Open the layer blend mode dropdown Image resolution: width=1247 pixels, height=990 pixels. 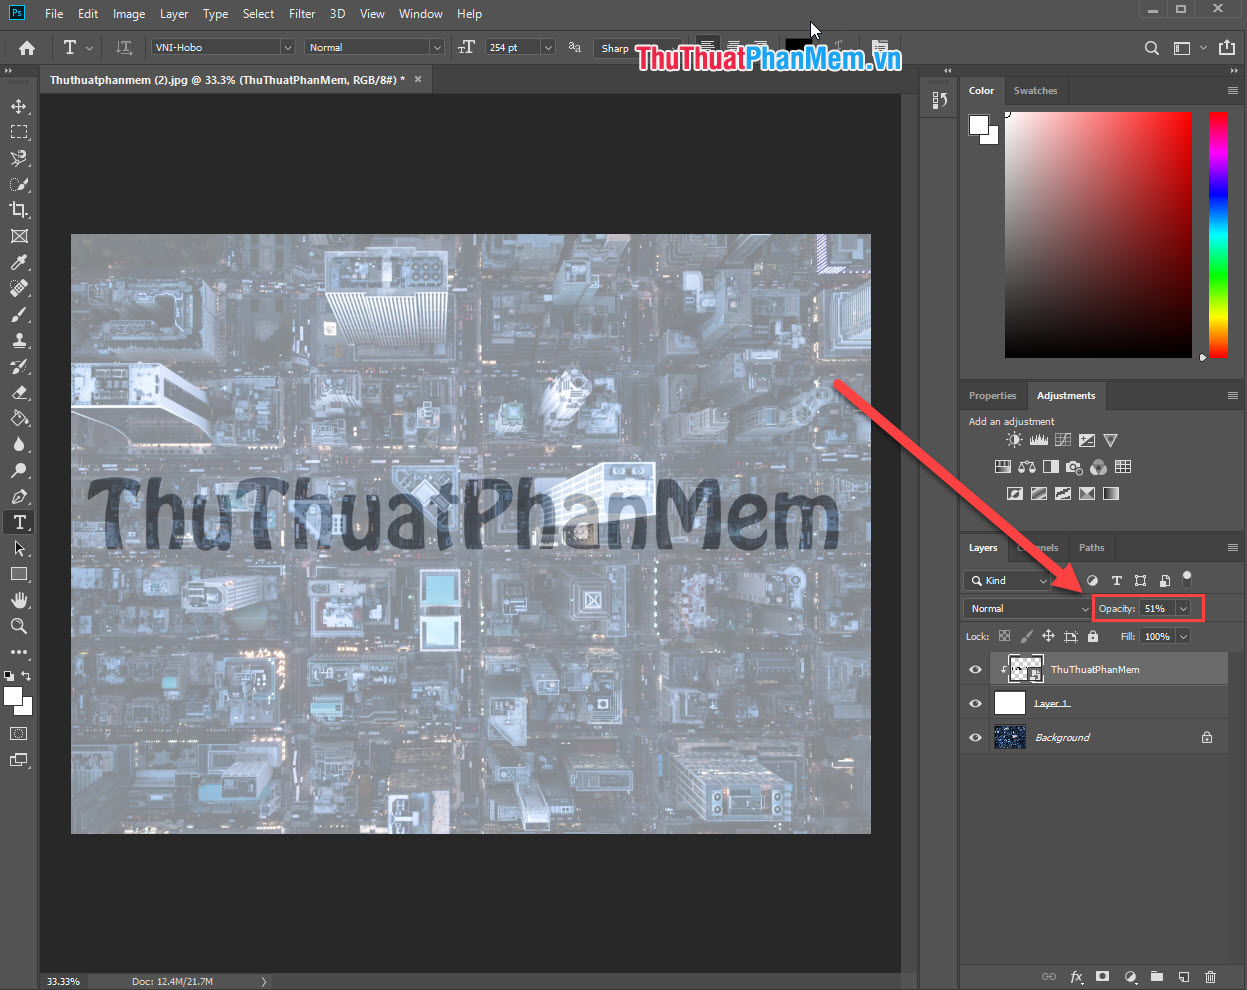1027,608
